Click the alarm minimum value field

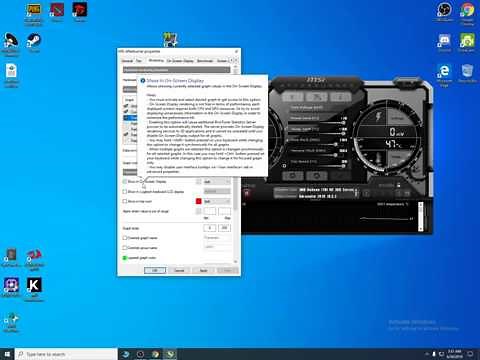point(210,211)
